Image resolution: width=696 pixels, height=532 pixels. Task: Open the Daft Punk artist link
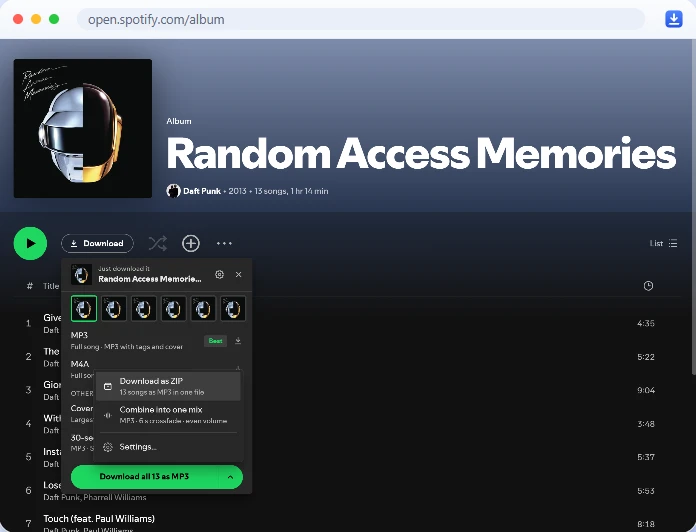(202, 191)
